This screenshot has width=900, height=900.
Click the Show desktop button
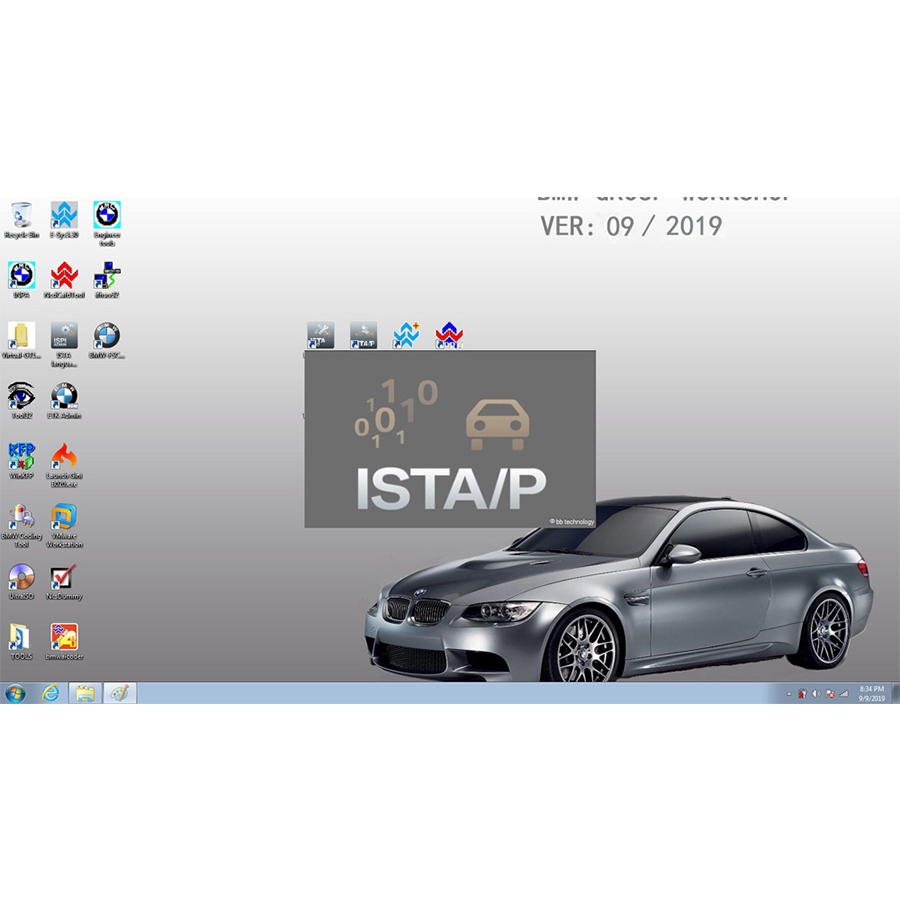coord(896,693)
